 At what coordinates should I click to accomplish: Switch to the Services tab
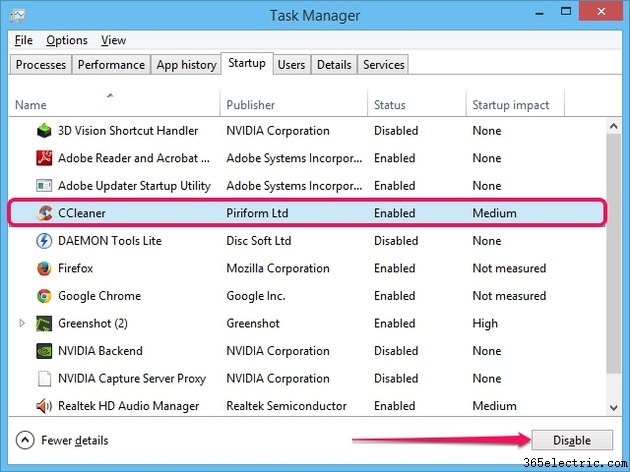(384, 65)
